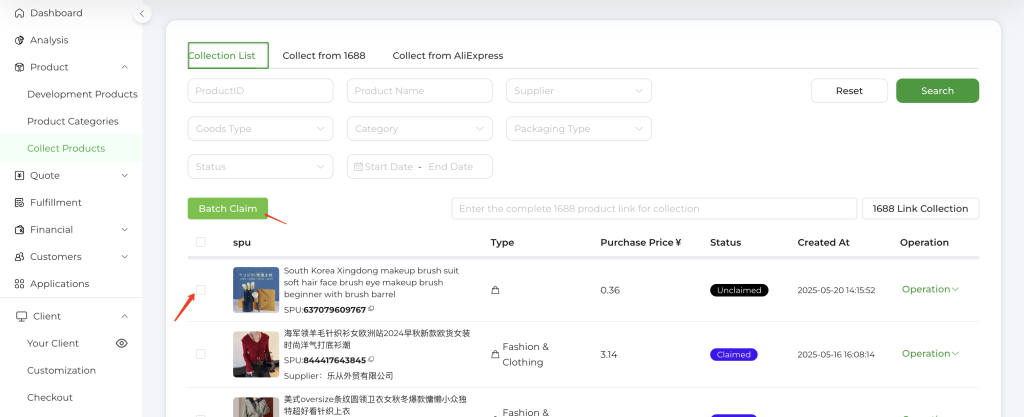Collapse the sidebar with the arrow icon
The image size is (1024, 417).
[142, 13]
